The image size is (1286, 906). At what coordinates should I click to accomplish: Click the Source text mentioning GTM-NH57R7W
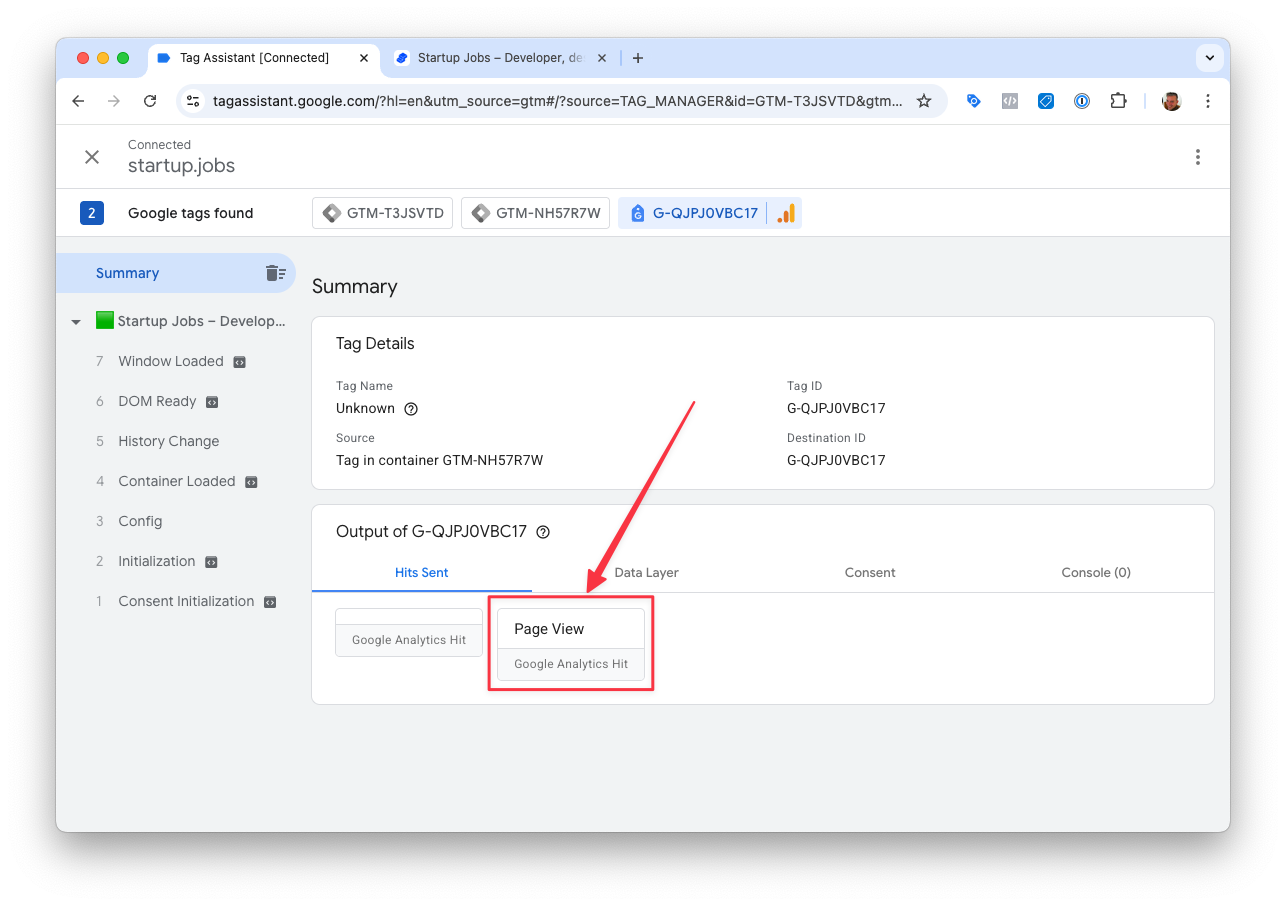click(x=439, y=460)
